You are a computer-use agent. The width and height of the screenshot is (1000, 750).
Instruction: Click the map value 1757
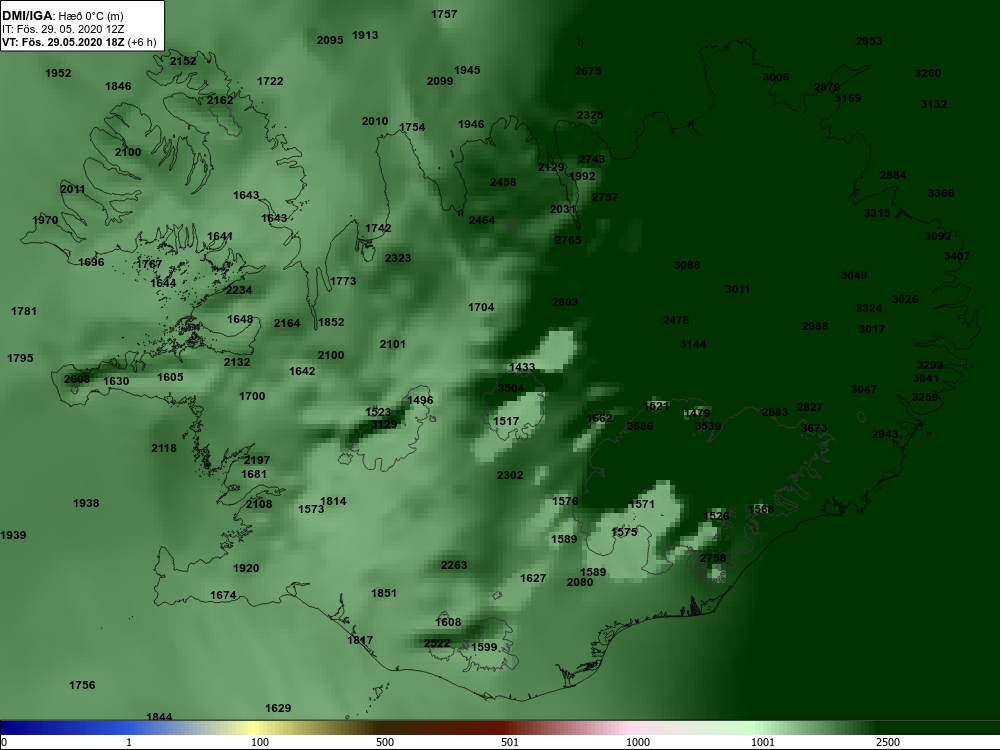pos(444,14)
